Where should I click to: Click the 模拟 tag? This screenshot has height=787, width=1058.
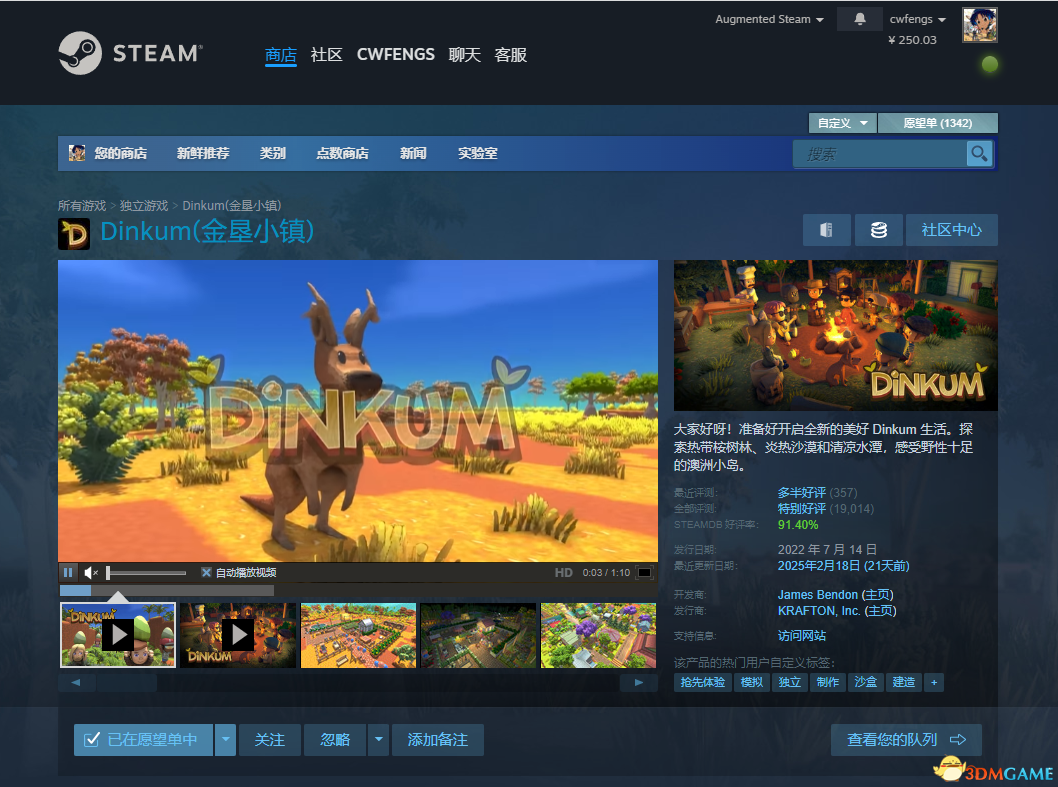(752, 682)
